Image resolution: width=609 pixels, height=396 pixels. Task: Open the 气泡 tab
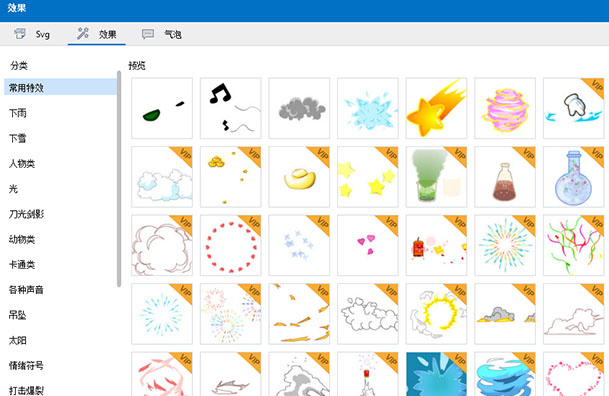(162, 34)
